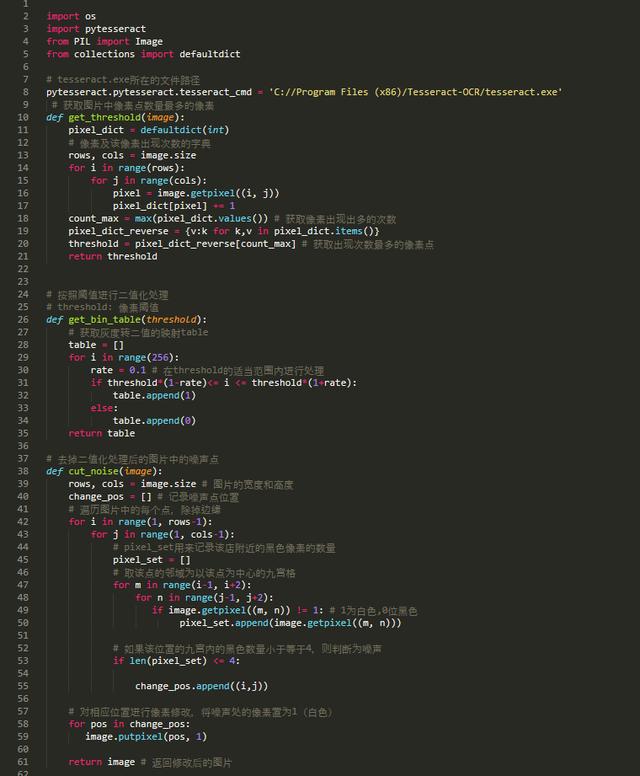Click 'change_pos.append((i,j))'
Viewport: 640px width, 776px height.
tap(201, 686)
